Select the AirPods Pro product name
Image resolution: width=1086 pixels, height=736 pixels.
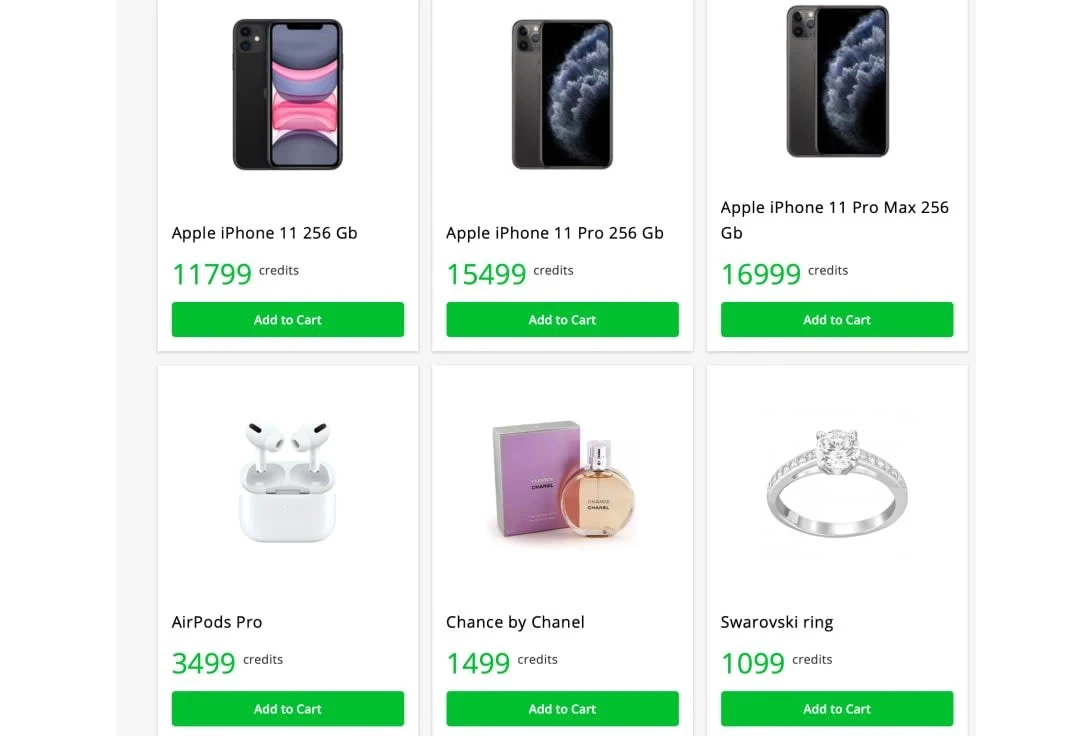(217, 622)
